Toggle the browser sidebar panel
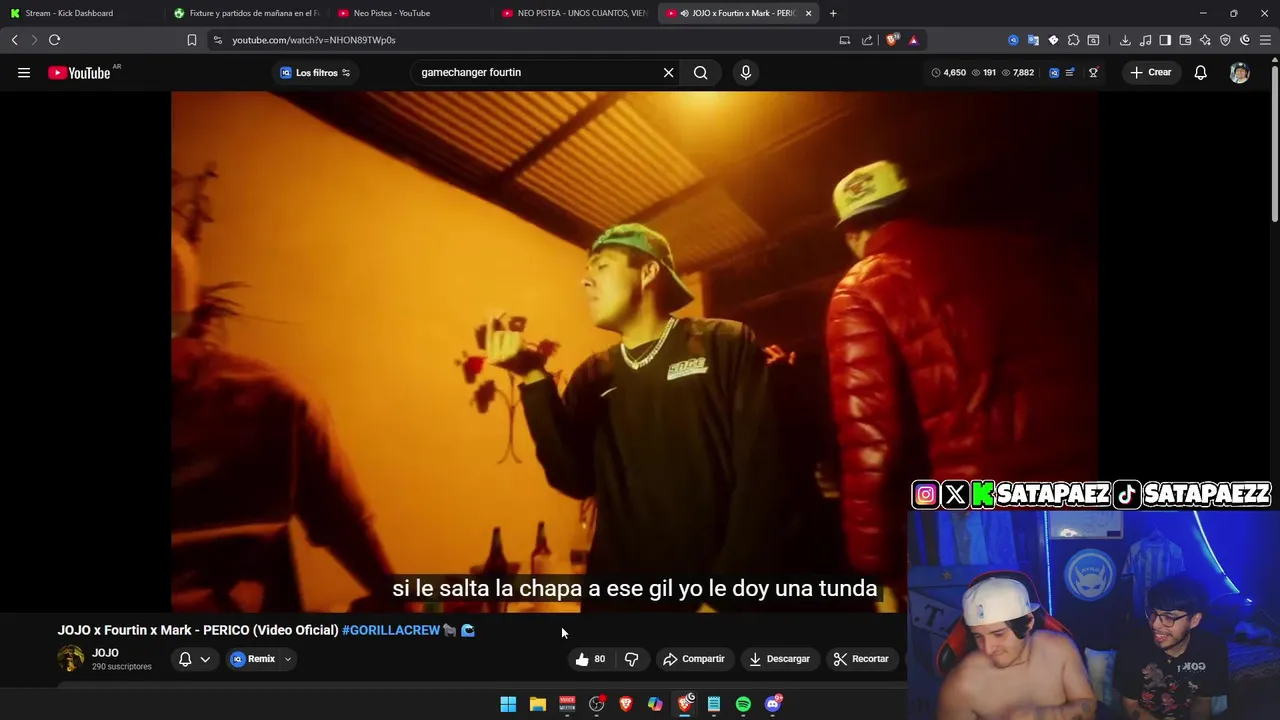Screen dimensions: 1280x720 pyautogui.click(x=1165, y=40)
